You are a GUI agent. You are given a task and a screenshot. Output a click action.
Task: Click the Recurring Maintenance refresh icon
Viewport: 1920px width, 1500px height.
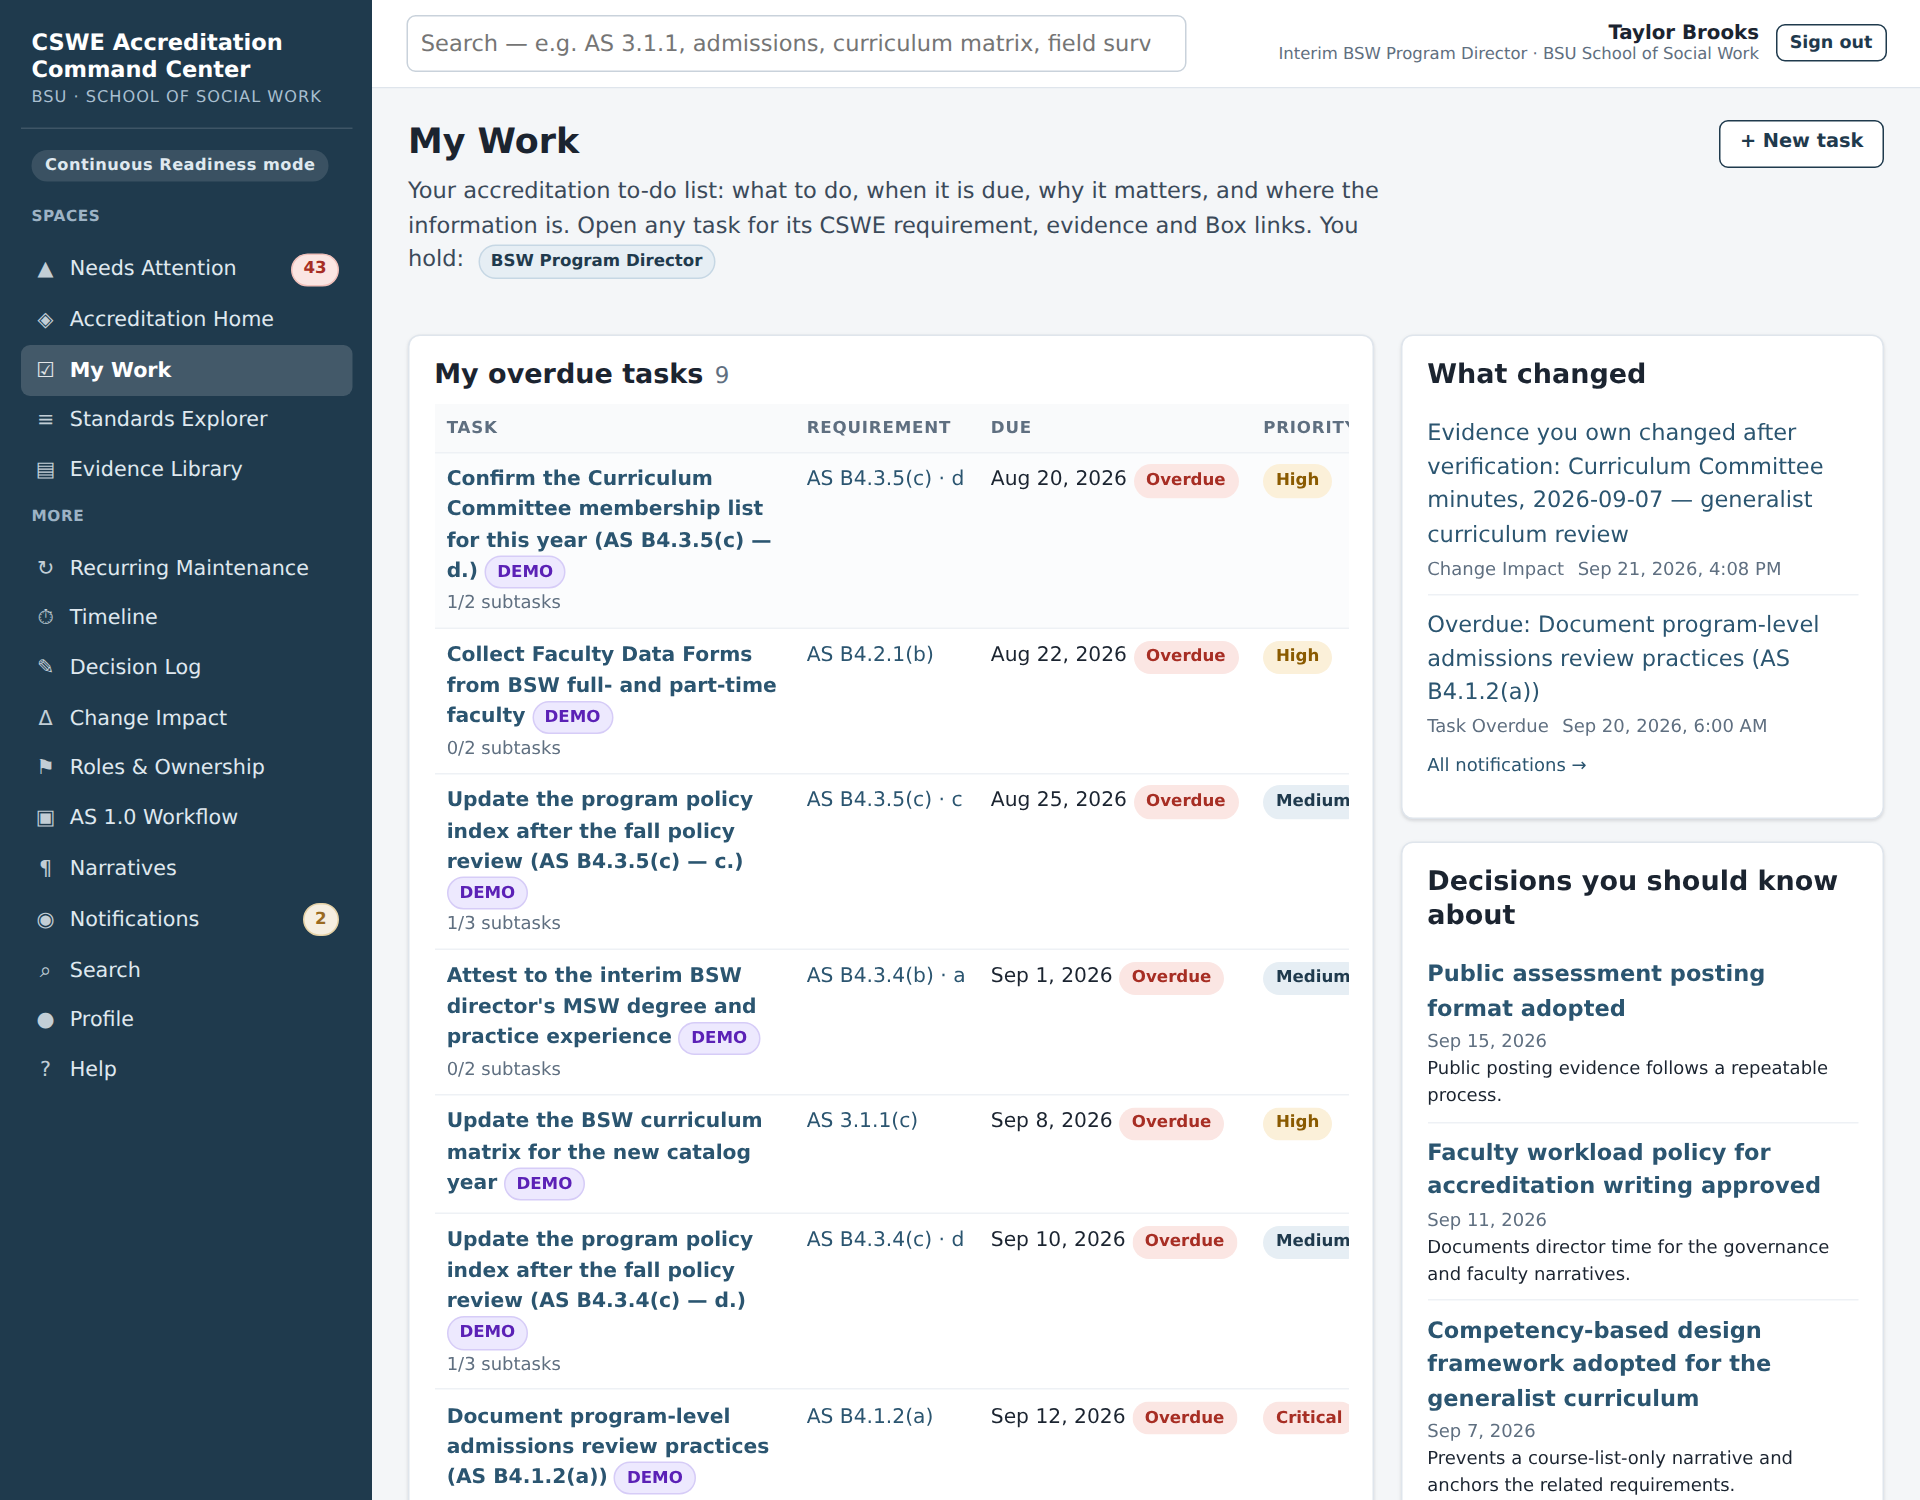pyautogui.click(x=45, y=568)
